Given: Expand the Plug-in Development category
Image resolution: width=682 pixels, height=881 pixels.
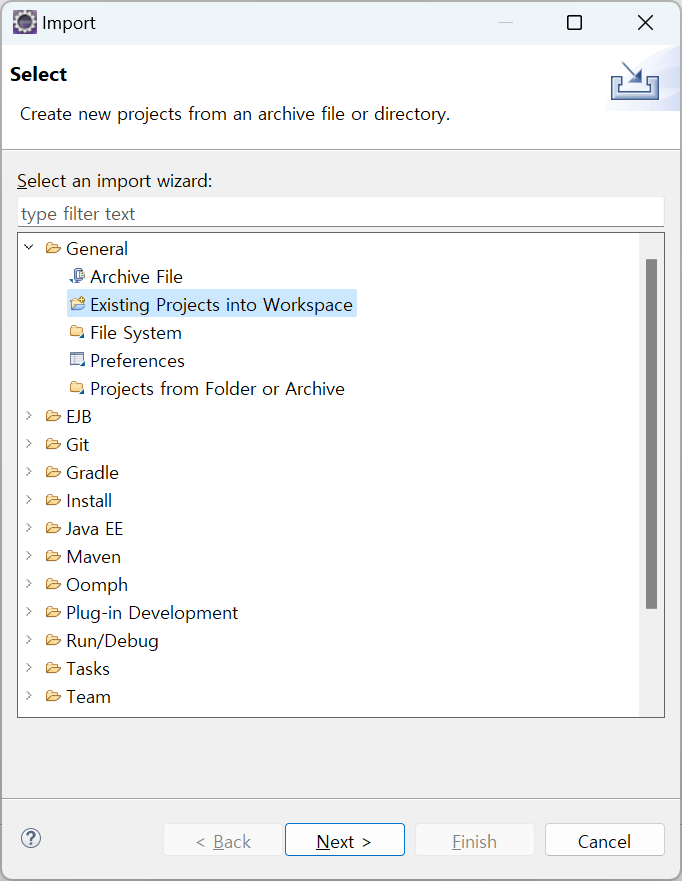Looking at the screenshot, I should point(29,612).
